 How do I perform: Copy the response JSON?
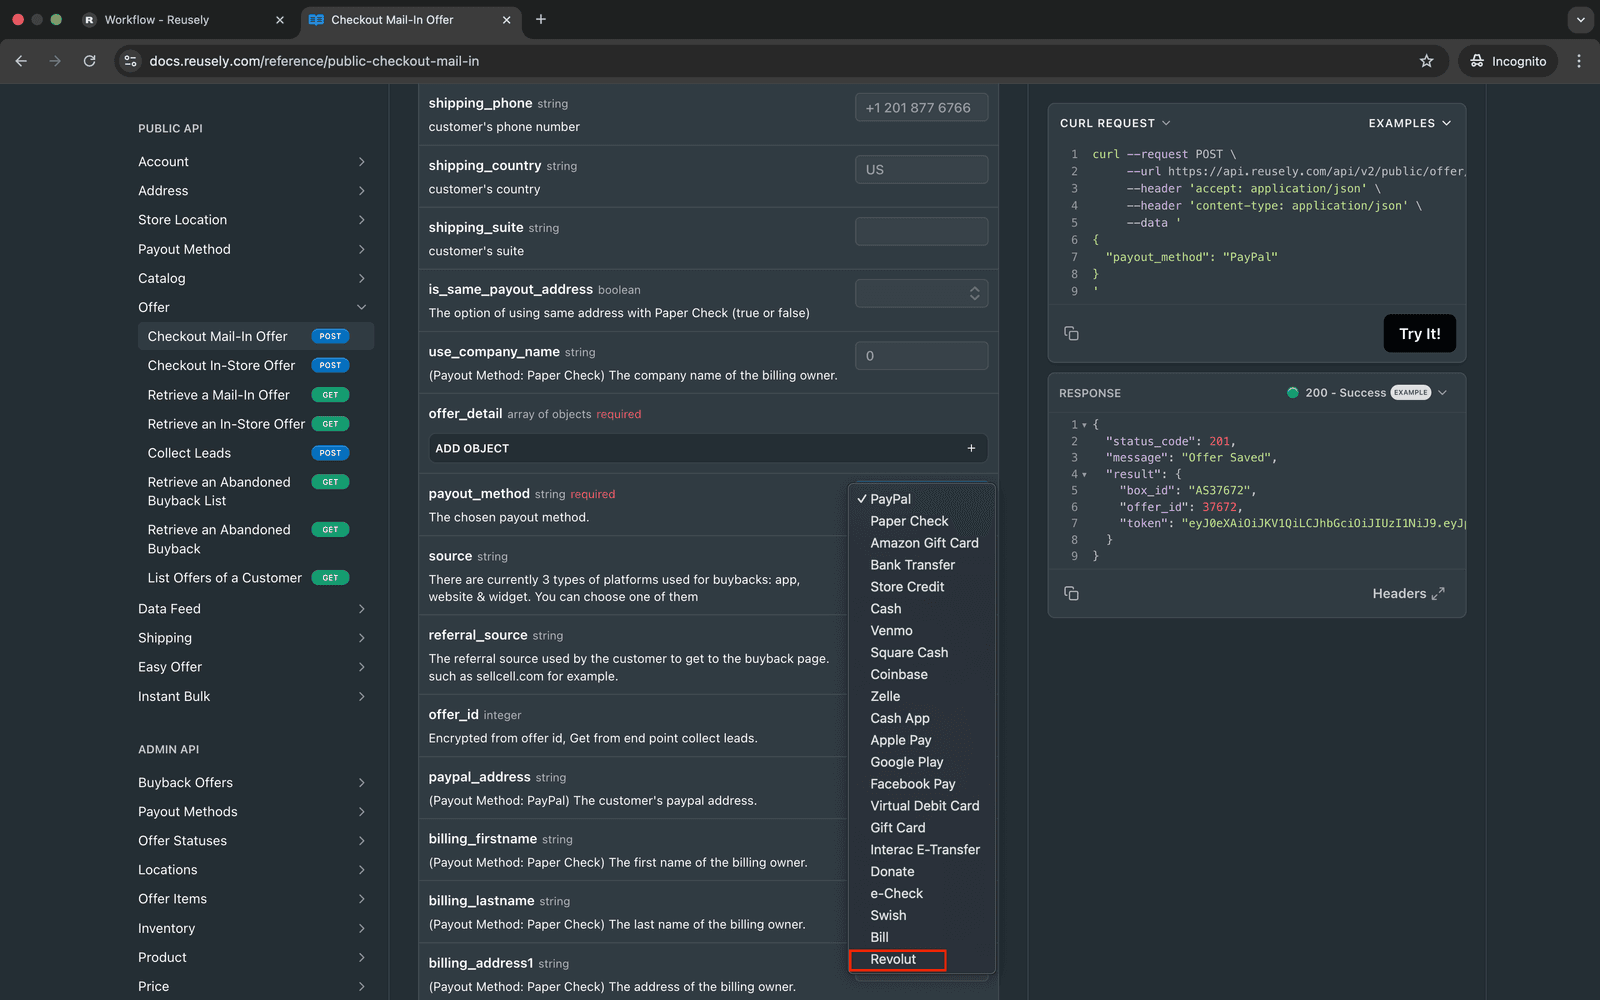coord(1071,593)
